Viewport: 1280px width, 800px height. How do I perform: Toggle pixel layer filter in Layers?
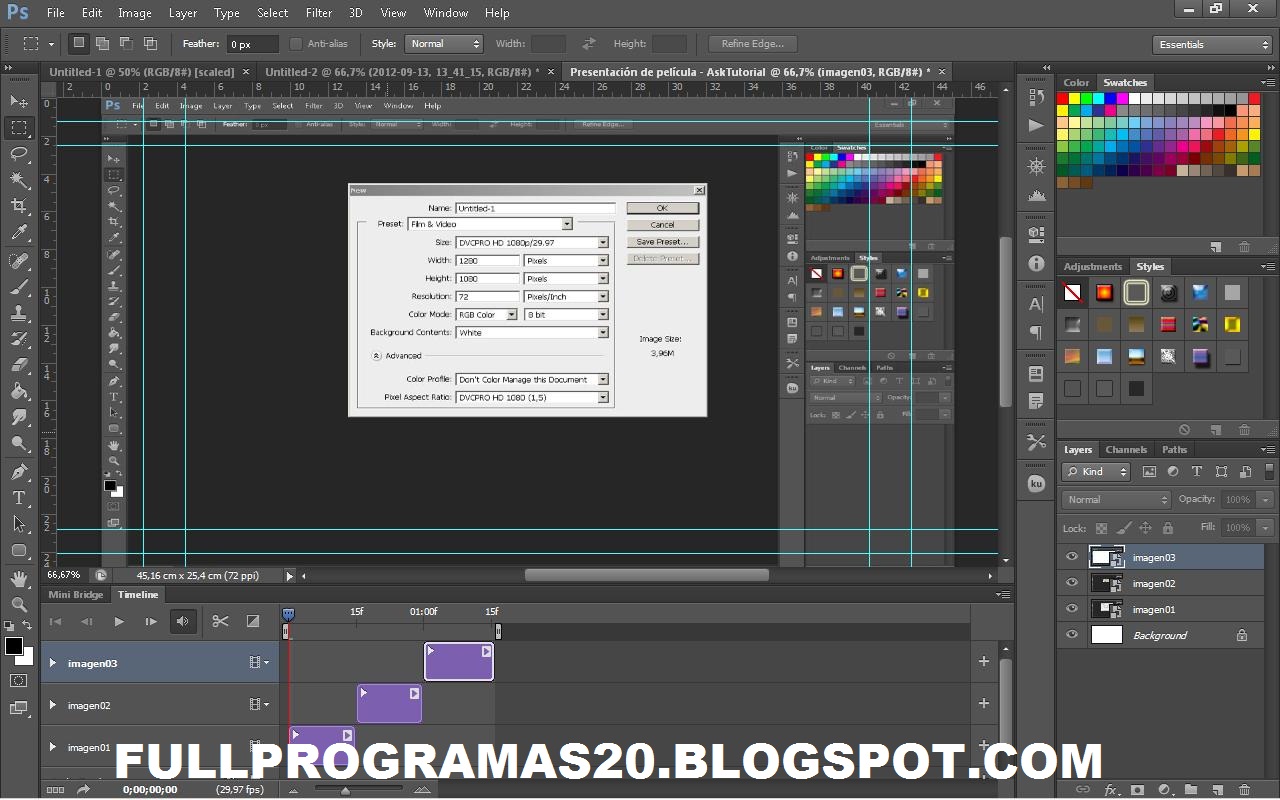pyautogui.click(x=1149, y=472)
